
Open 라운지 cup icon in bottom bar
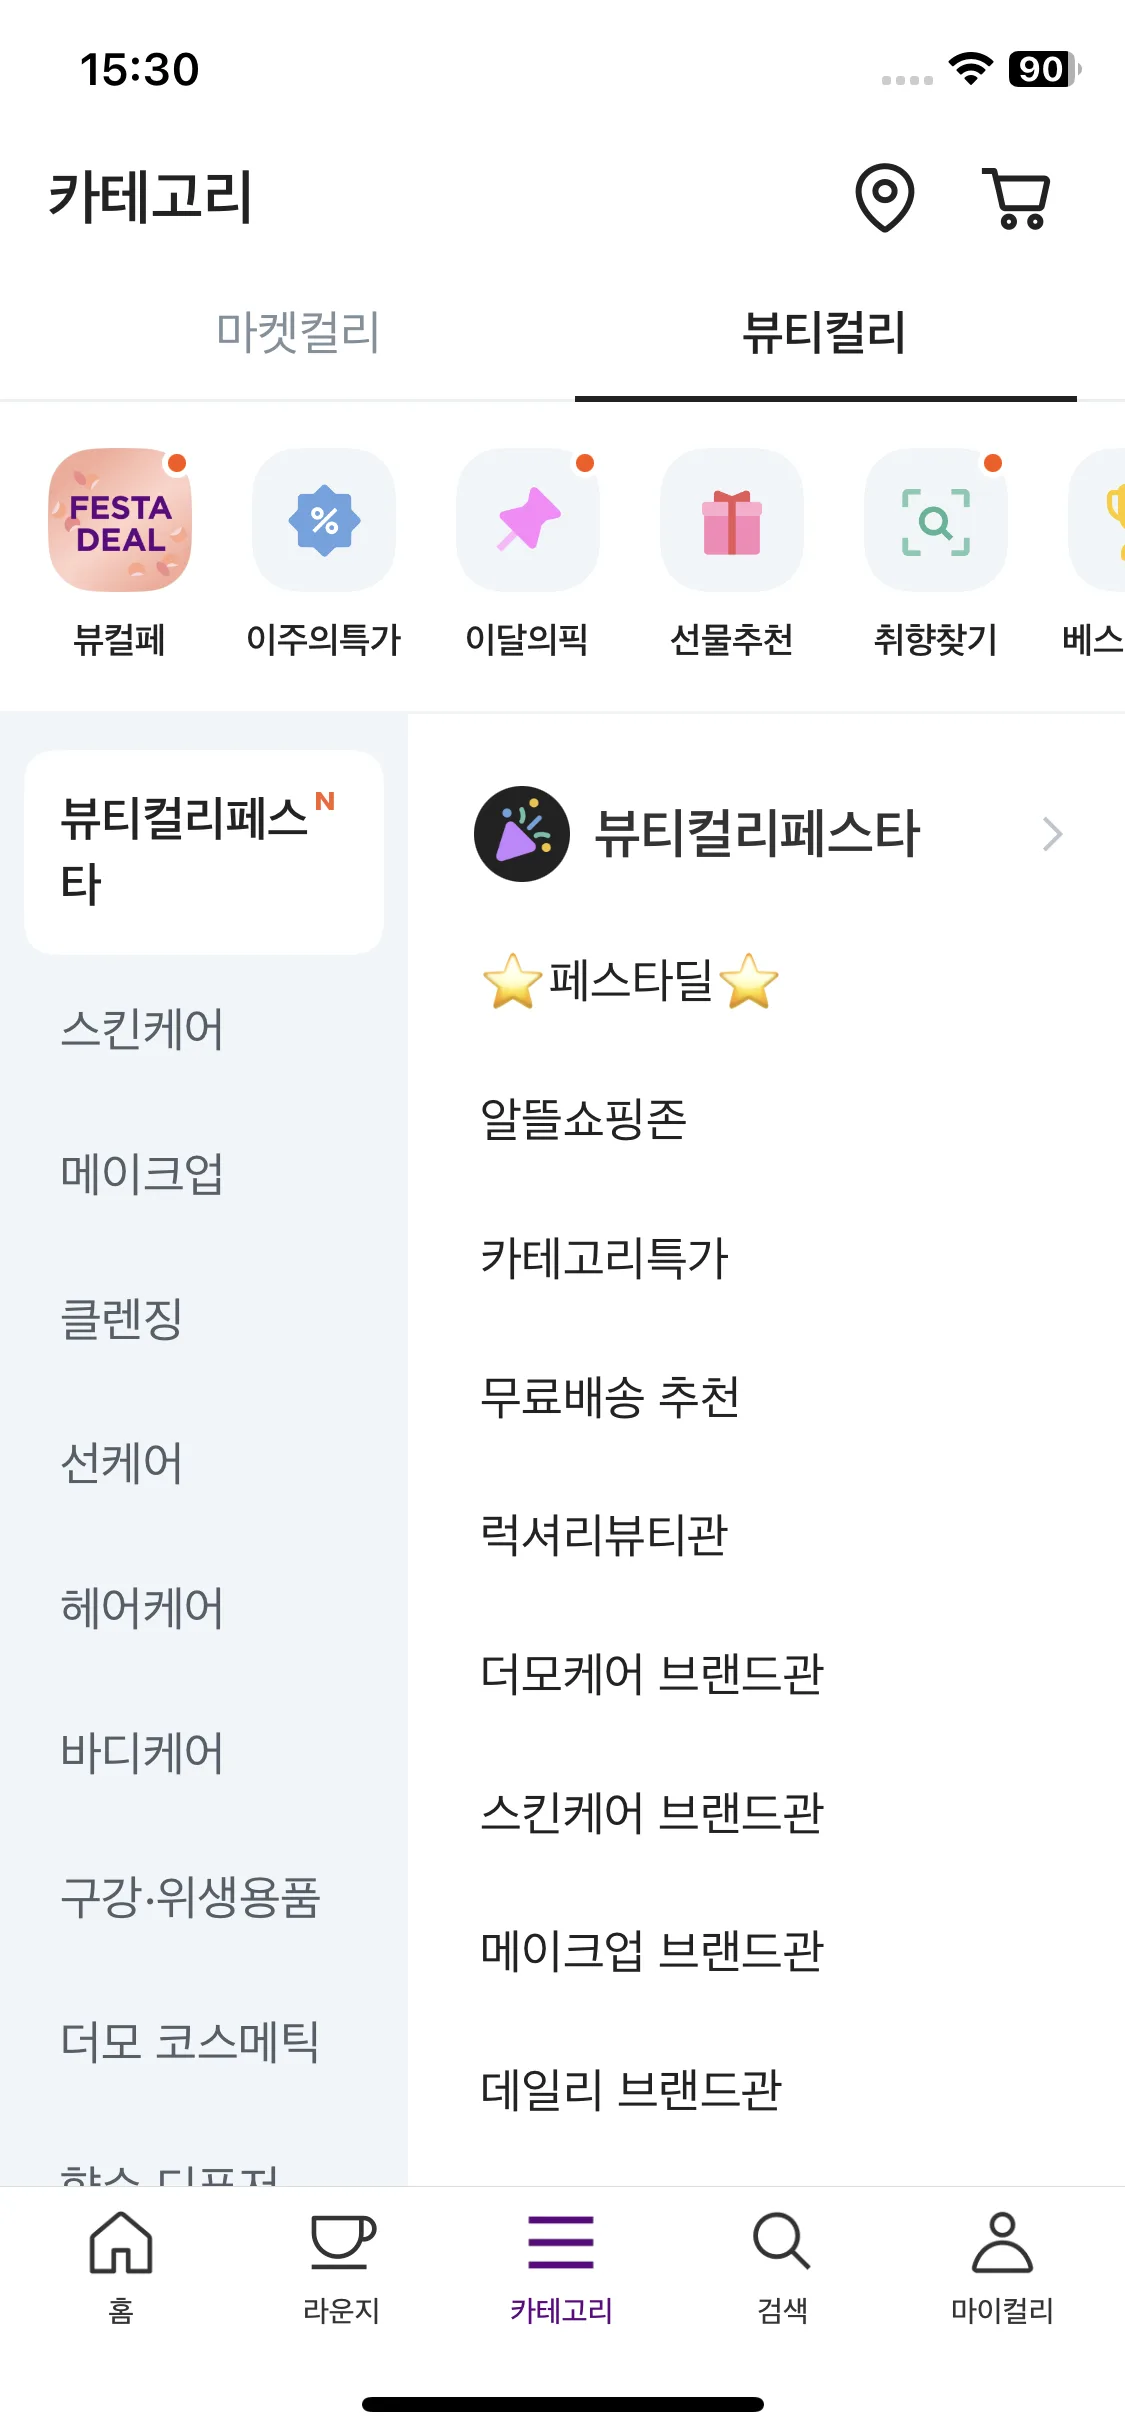(x=342, y=2242)
